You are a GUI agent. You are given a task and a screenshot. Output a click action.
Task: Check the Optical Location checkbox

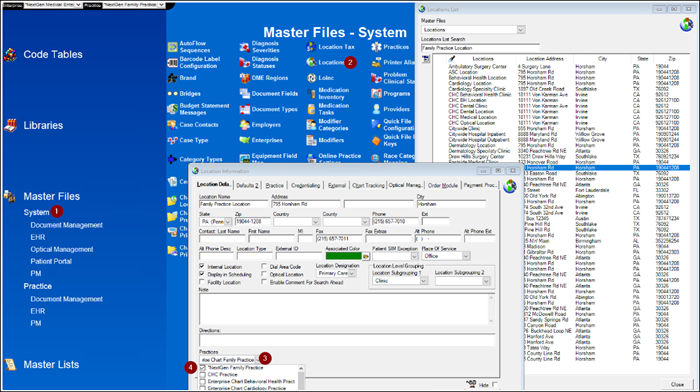264,274
